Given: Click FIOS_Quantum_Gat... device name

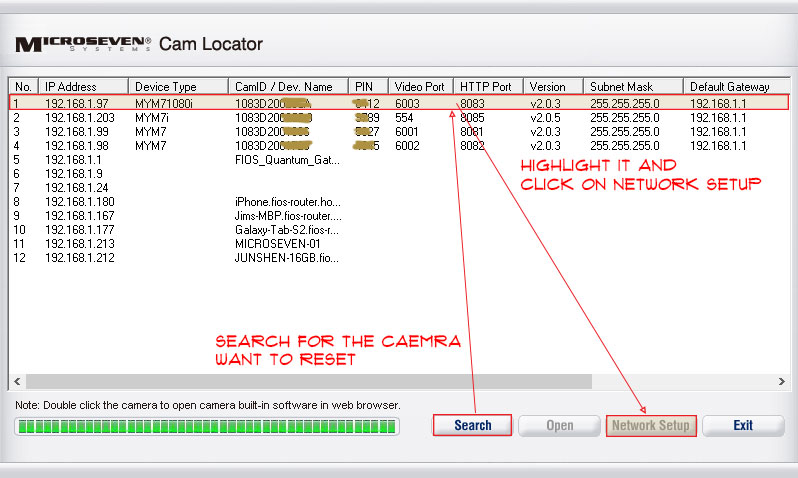Looking at the screenshot, I should click(287, 160).
